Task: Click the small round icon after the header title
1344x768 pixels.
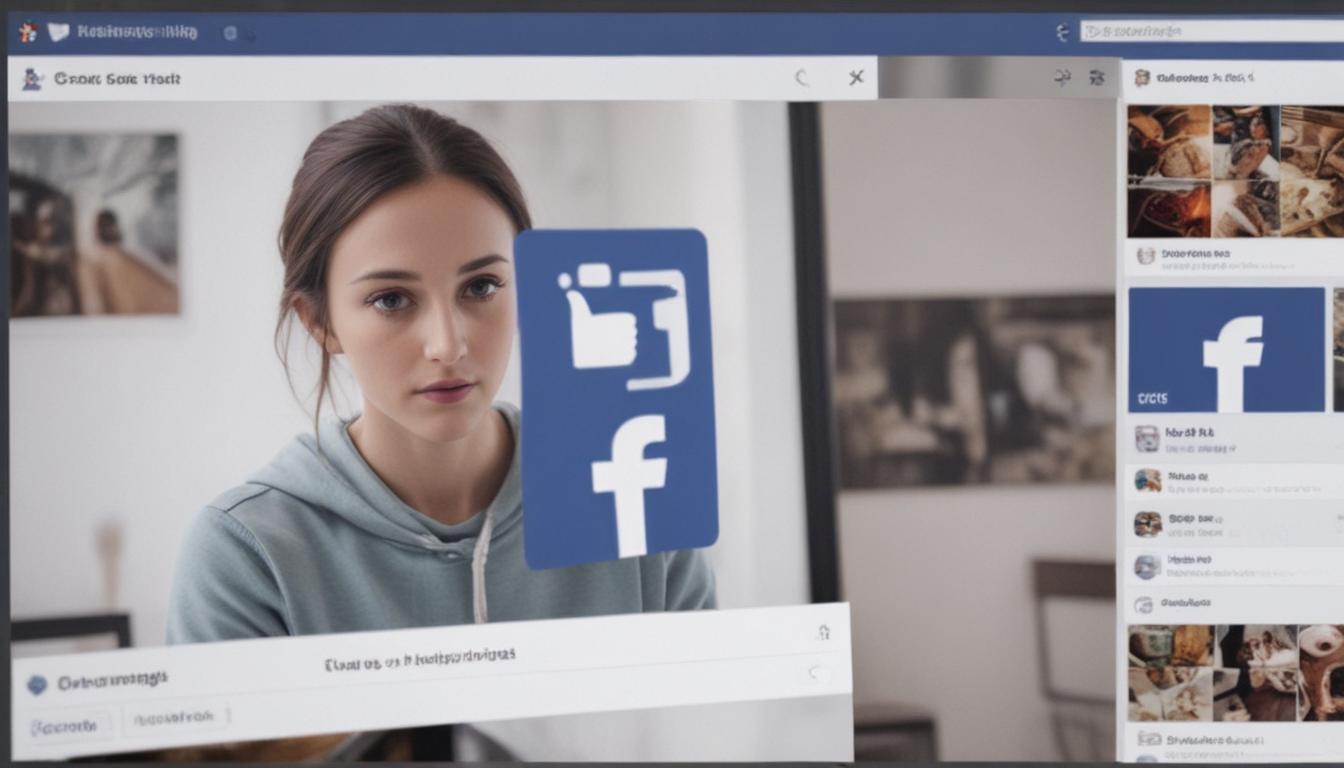Action: tap(230, 32)
